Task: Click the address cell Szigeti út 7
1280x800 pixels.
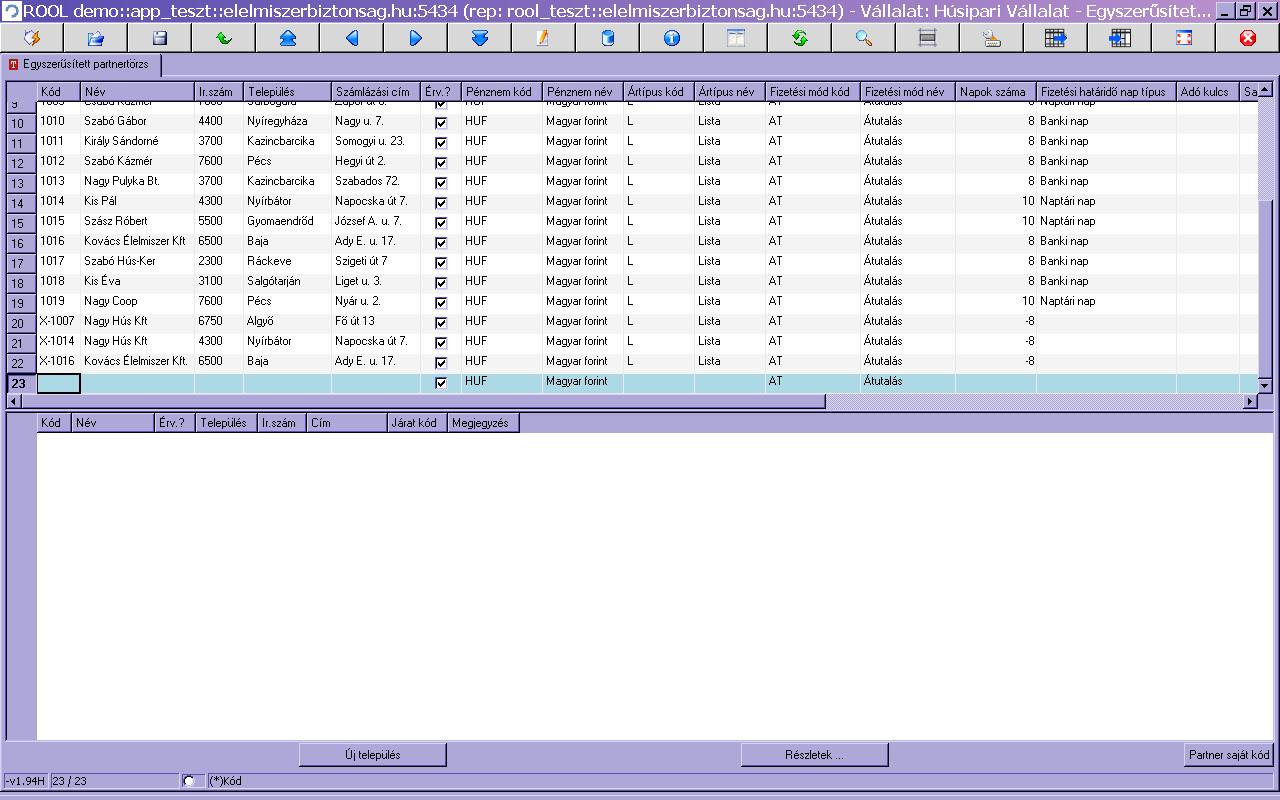Action: tap(376, 261)
